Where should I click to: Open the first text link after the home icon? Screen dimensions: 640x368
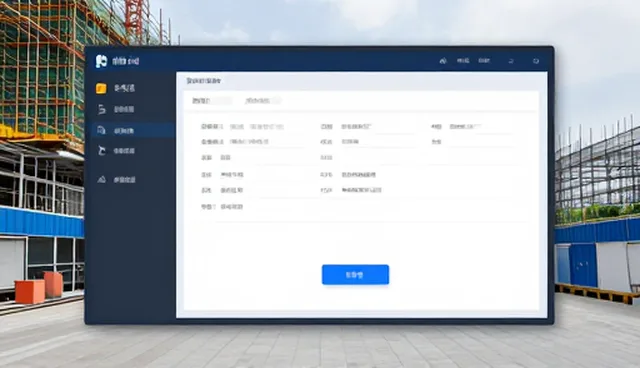(463, 61)
